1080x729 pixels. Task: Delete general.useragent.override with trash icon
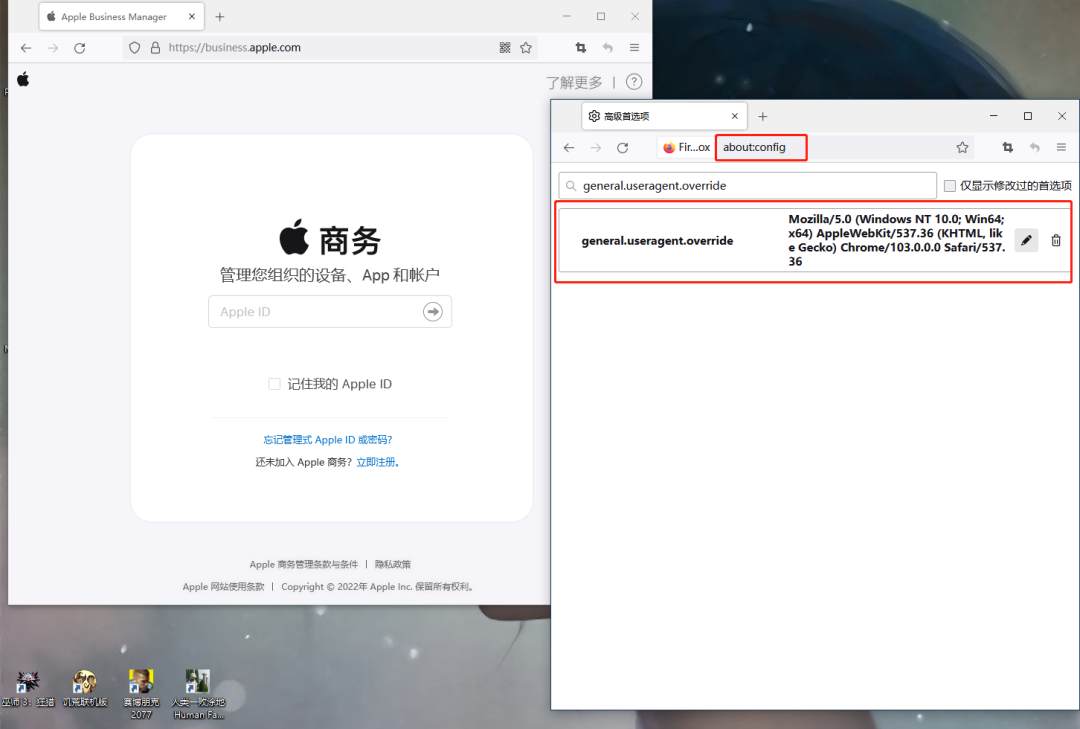(x=1056, y=240)
